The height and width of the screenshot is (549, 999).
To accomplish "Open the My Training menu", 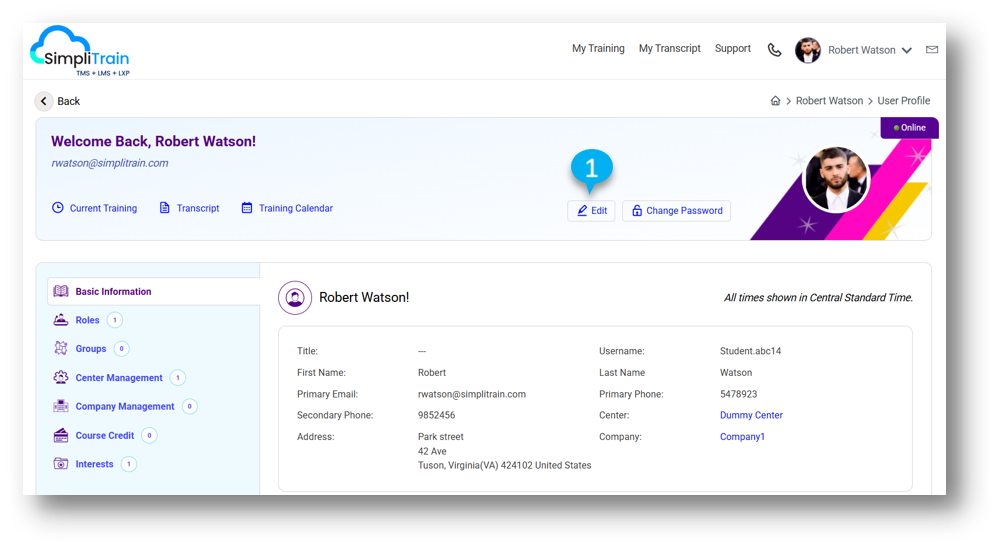I will (598, 49).
